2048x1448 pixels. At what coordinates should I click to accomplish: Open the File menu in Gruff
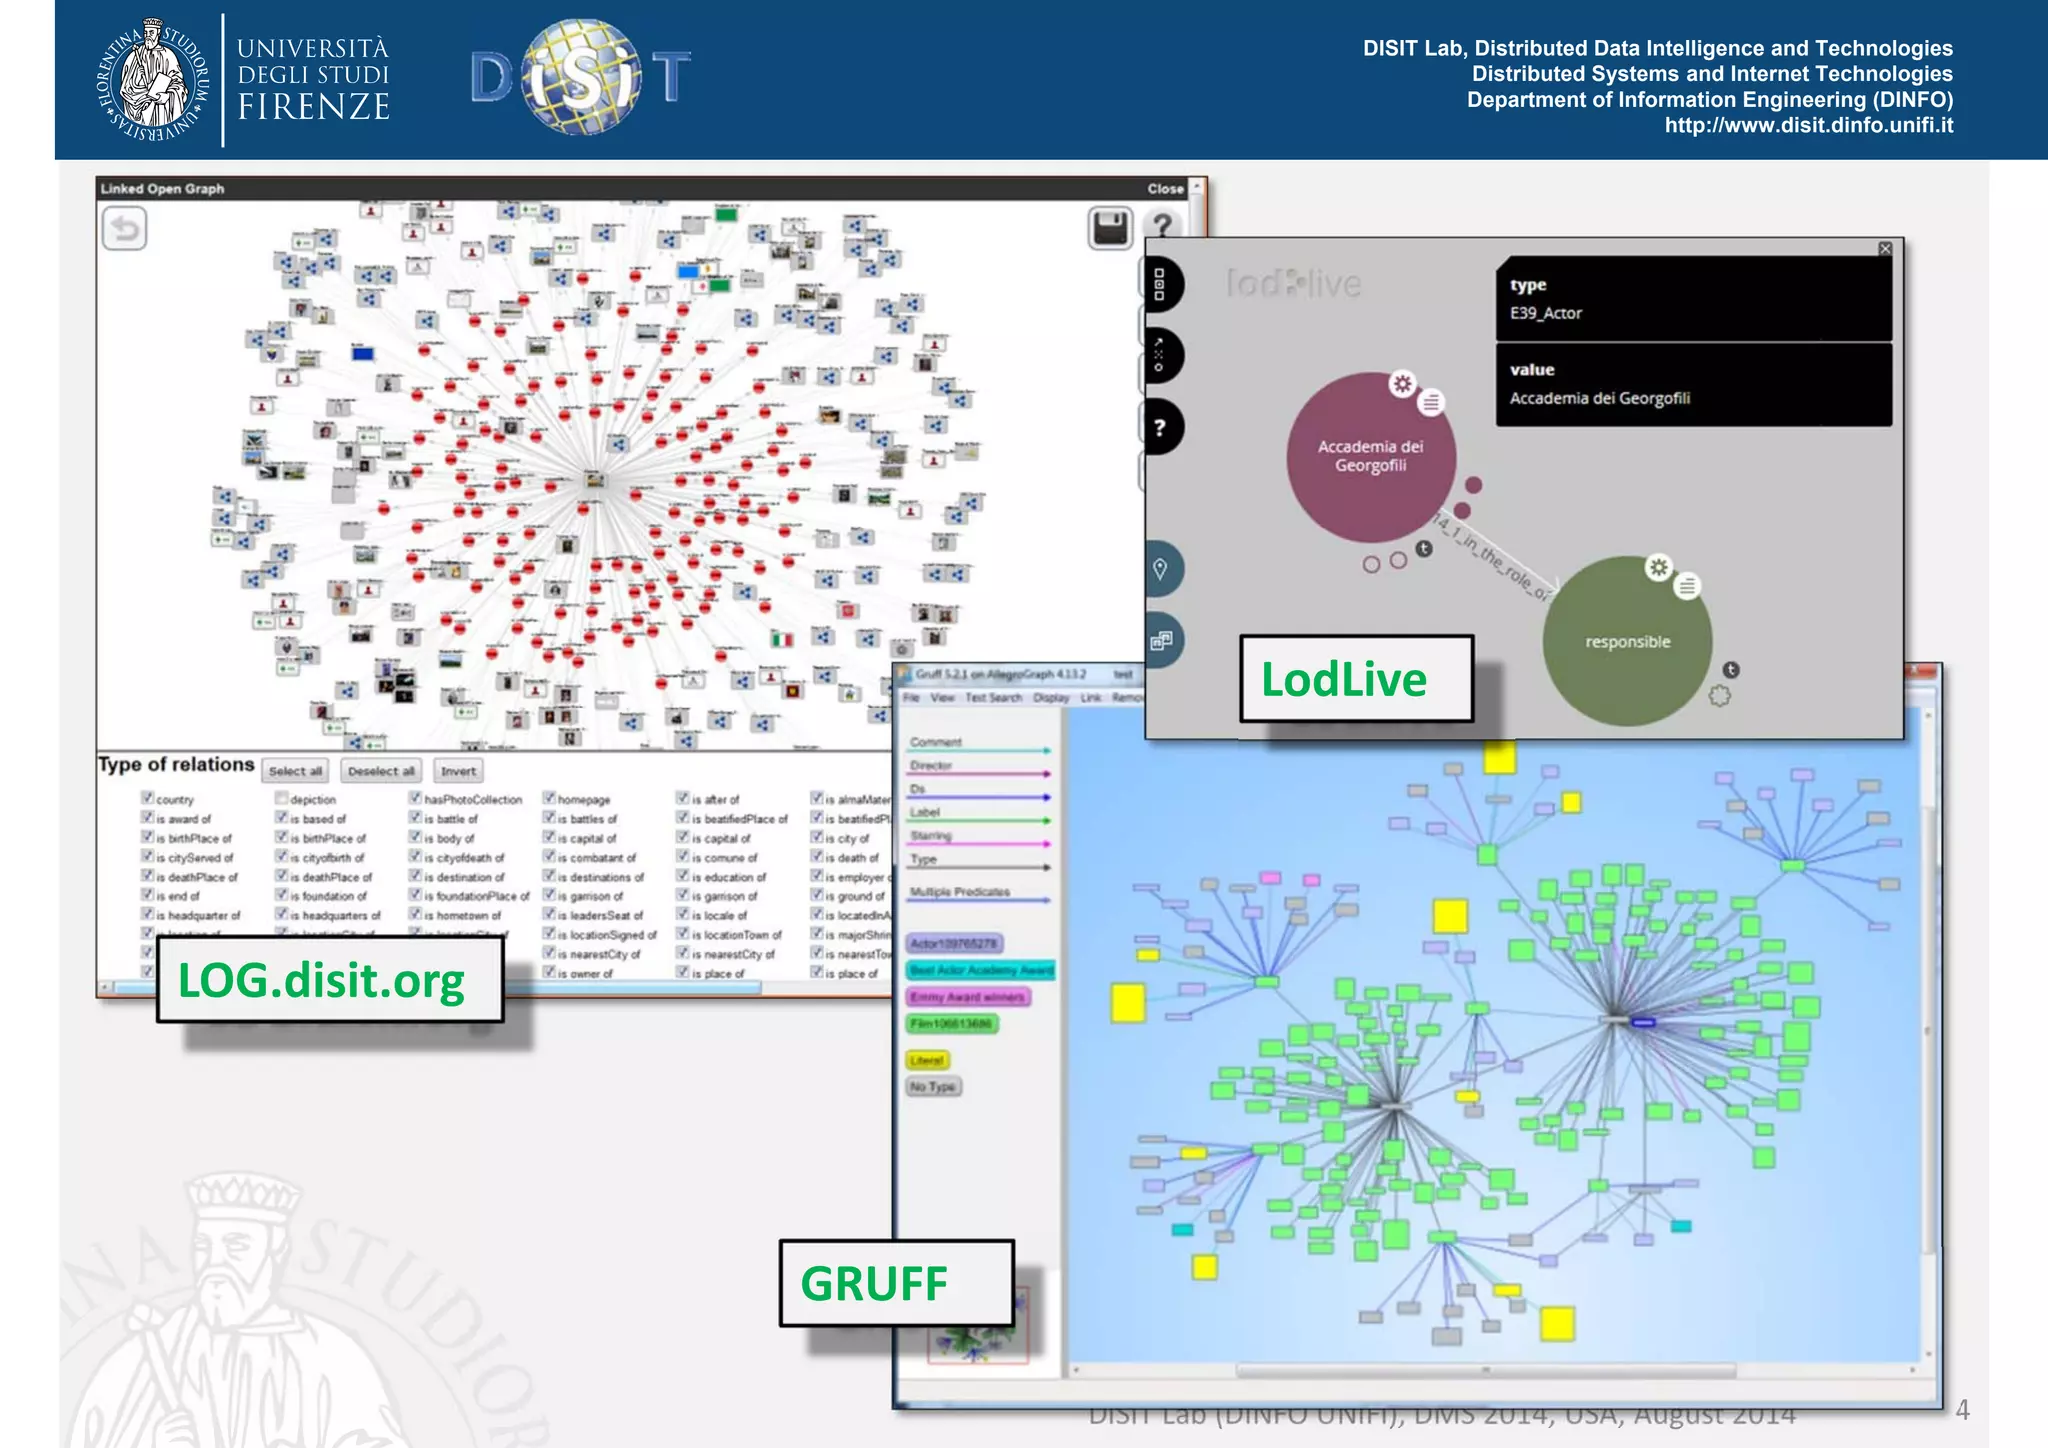coord(912,697)
